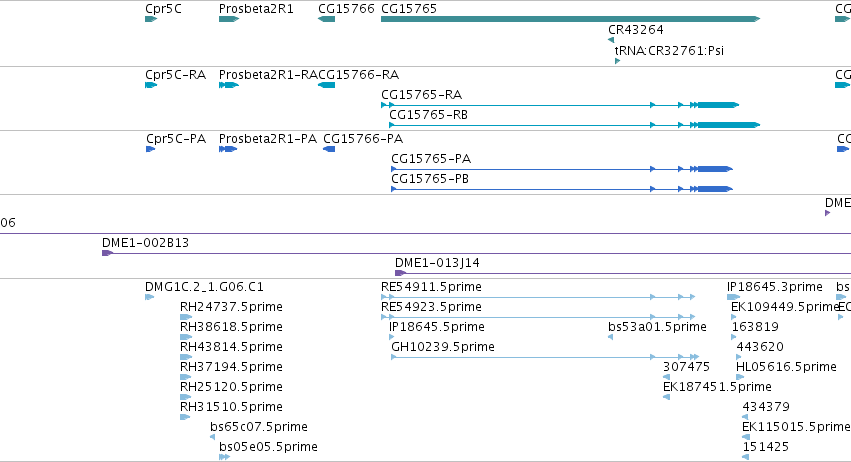The image size is (851, 462).
Task: Open the CG15765-RB transcript
Action: pos(428,115)
